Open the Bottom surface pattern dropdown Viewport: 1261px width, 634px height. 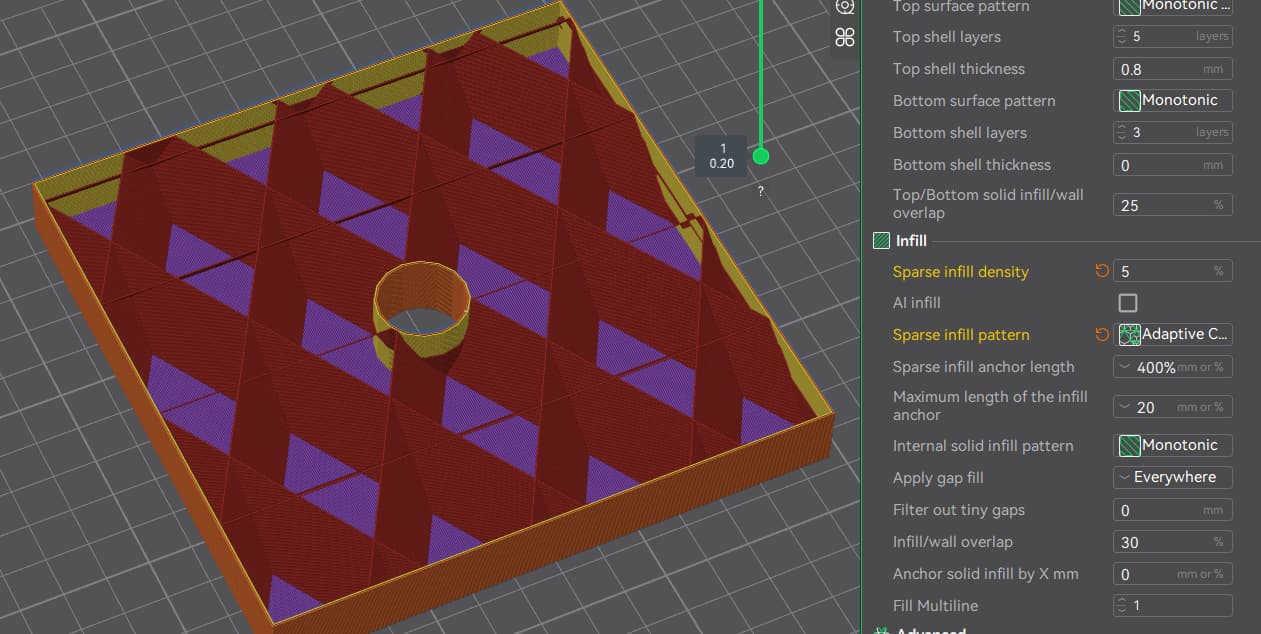click(x=1172, y=101)
